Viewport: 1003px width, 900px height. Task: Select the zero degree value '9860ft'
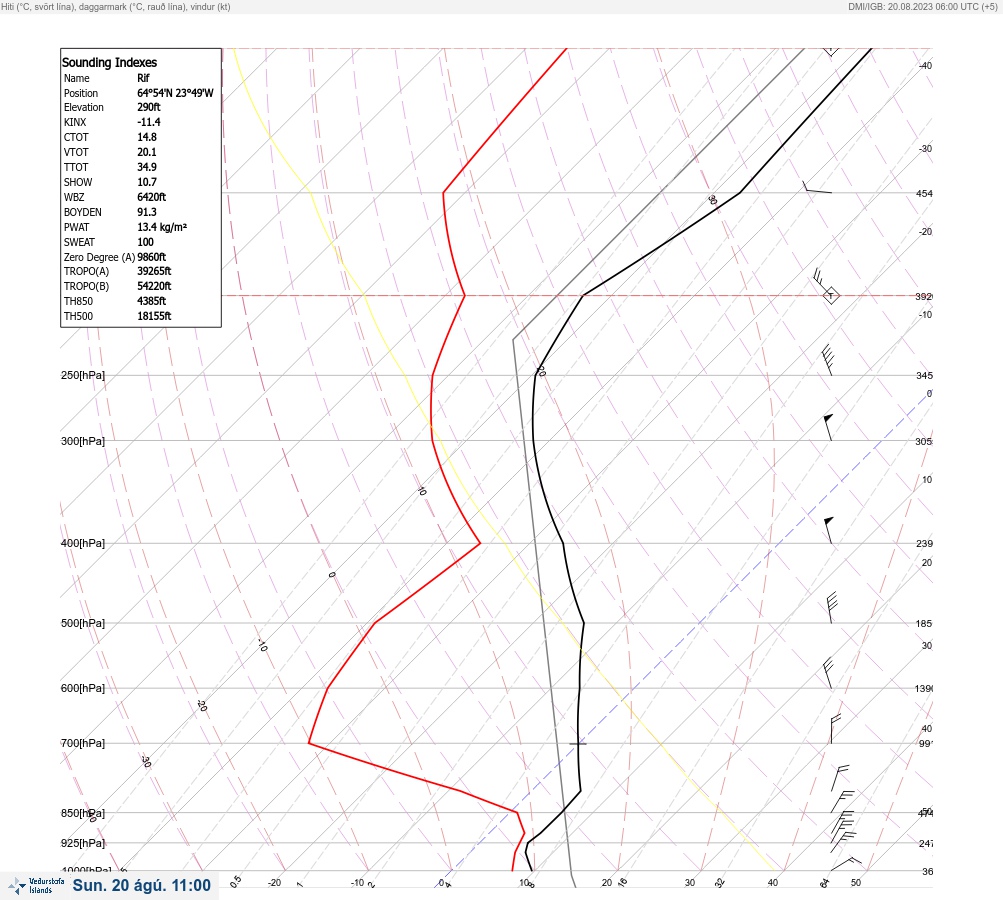tap(152, 257)
